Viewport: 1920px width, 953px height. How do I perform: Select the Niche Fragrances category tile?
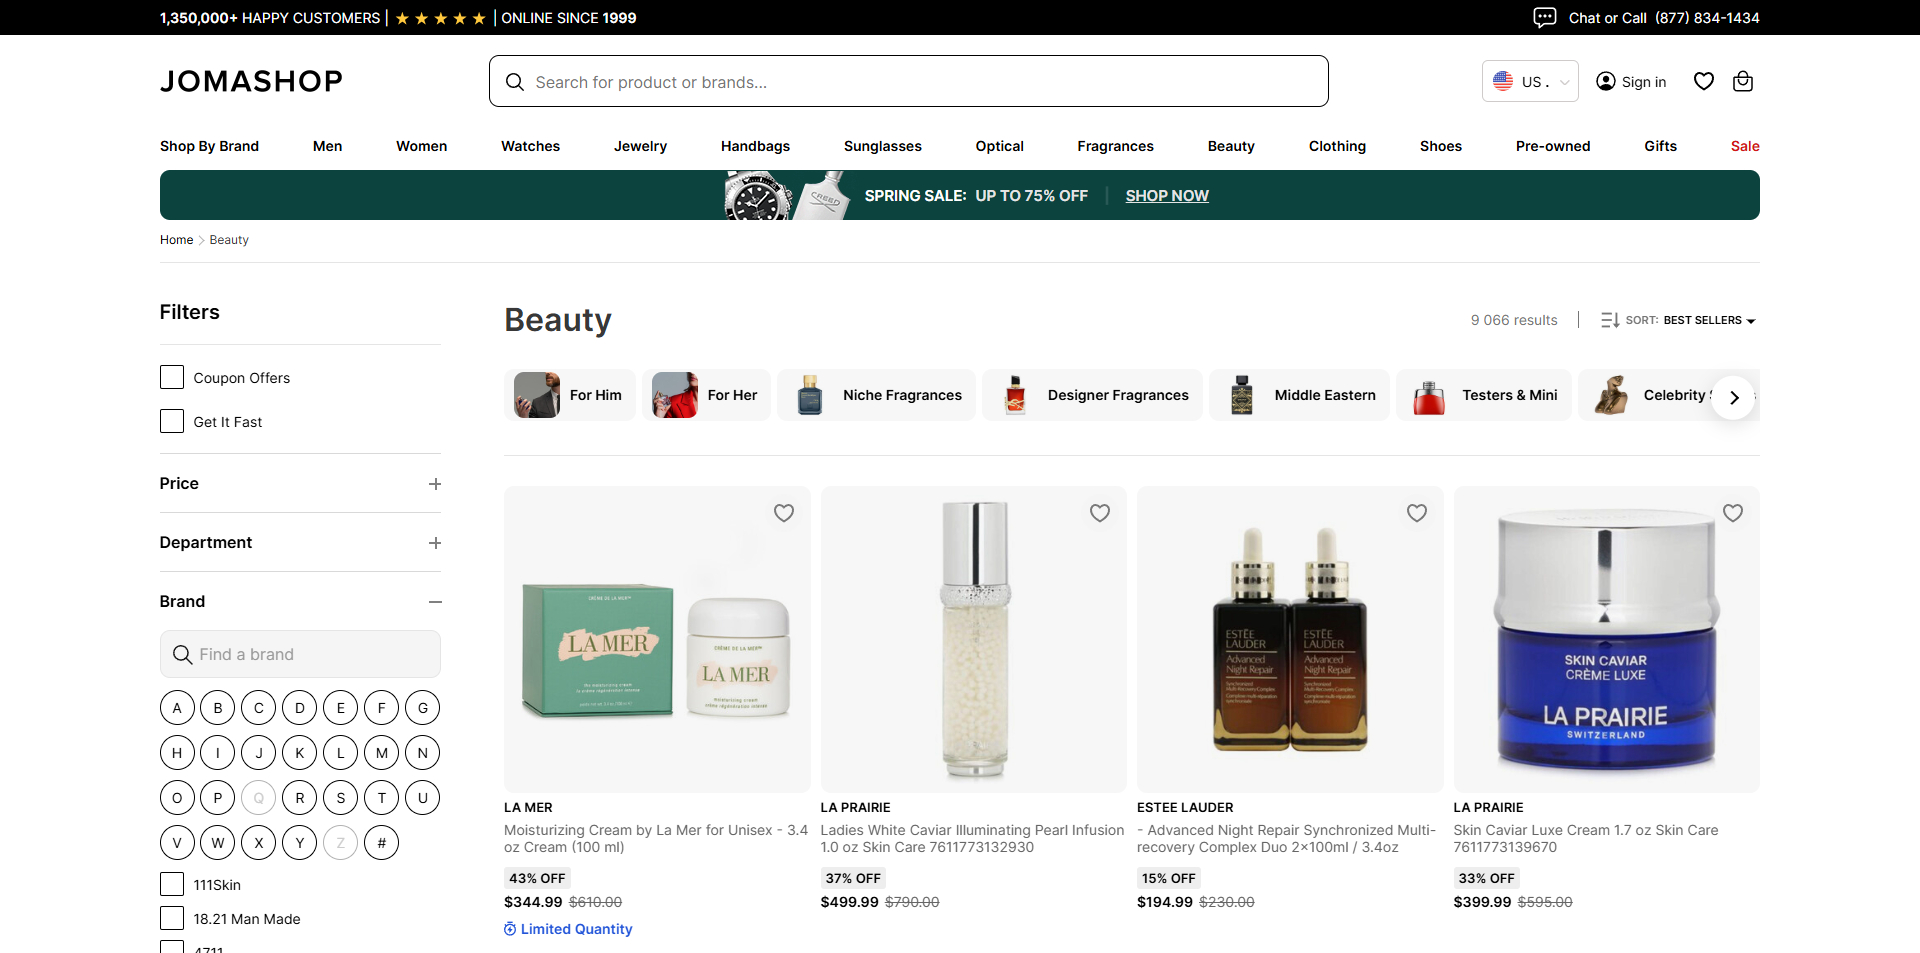[x=875, y=394]
